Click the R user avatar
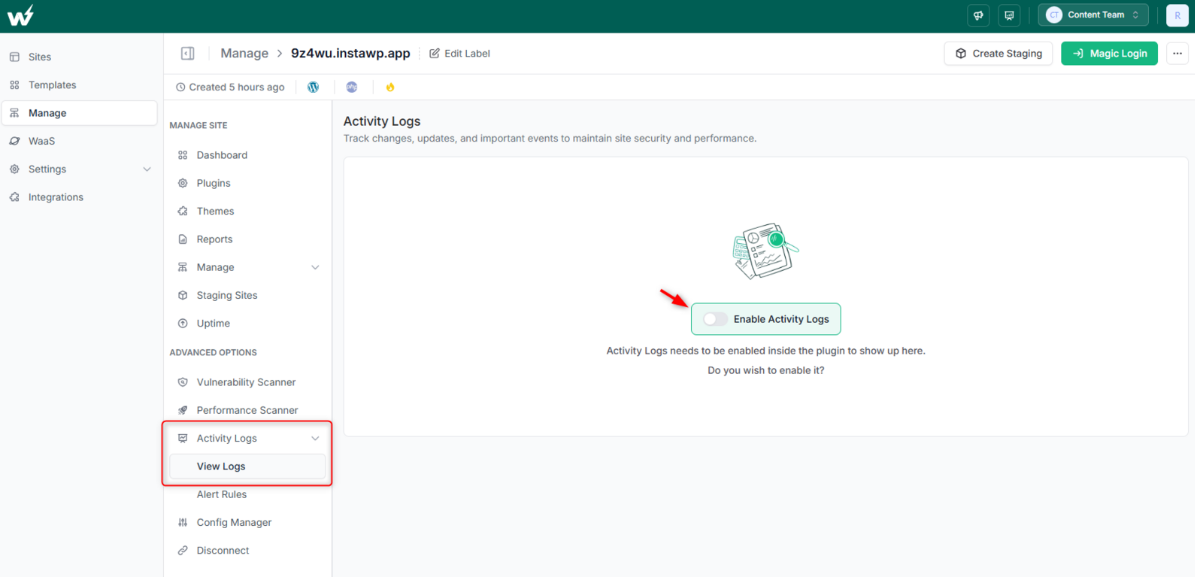This screenshot has width=1195, height=588. coord(1177,15)
